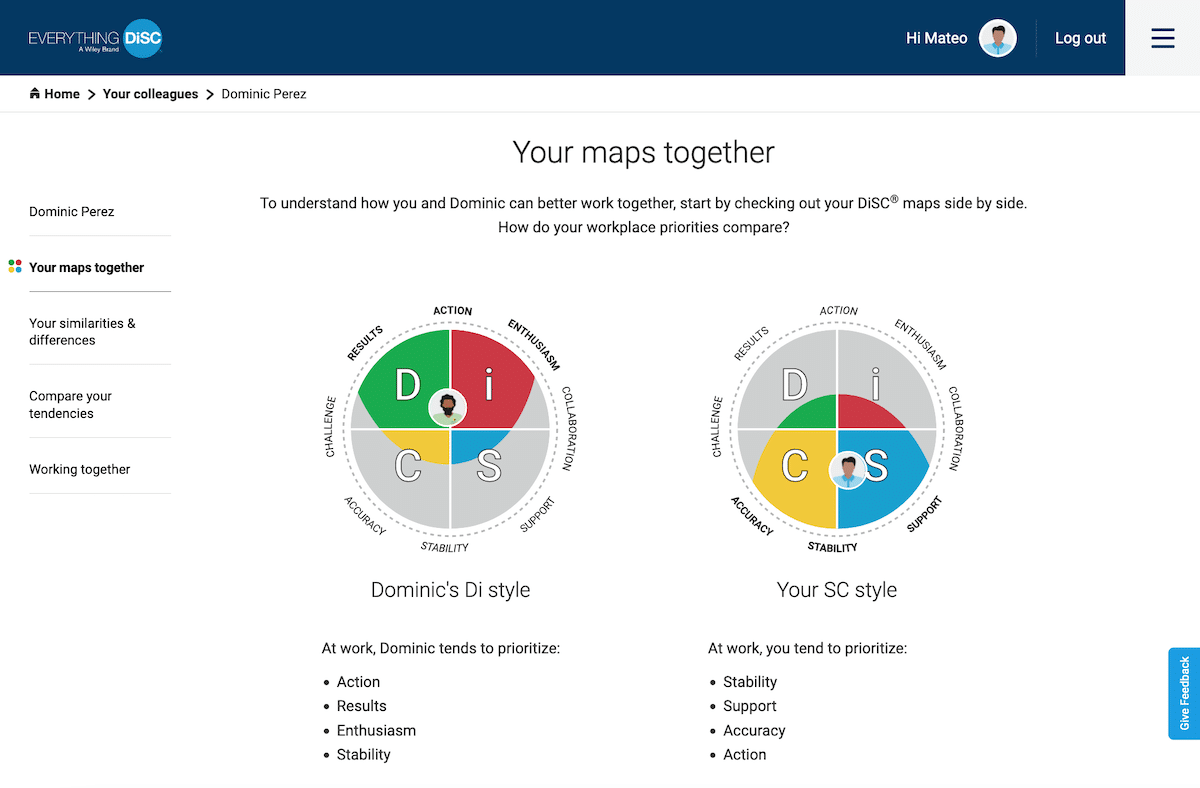This screenshot has height=788, width=1200.
Task: Open the hamburger menu
Action: coord(1163,38)
